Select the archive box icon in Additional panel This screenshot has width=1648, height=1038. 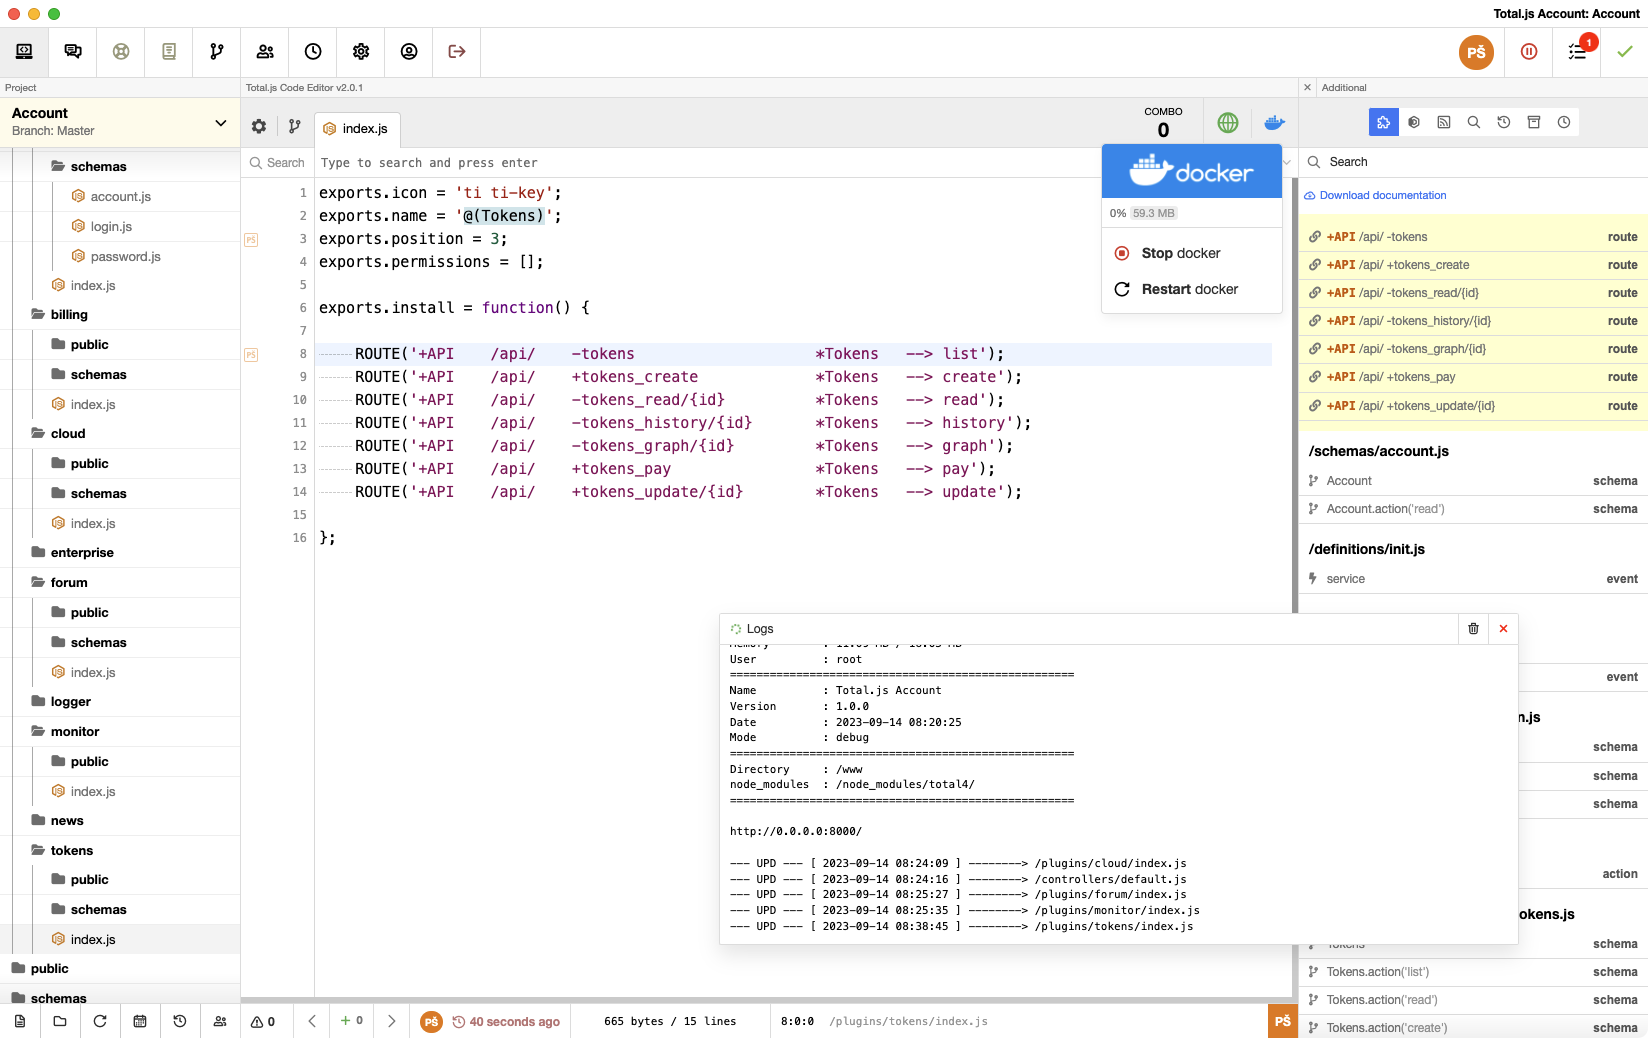point(1534,122)
